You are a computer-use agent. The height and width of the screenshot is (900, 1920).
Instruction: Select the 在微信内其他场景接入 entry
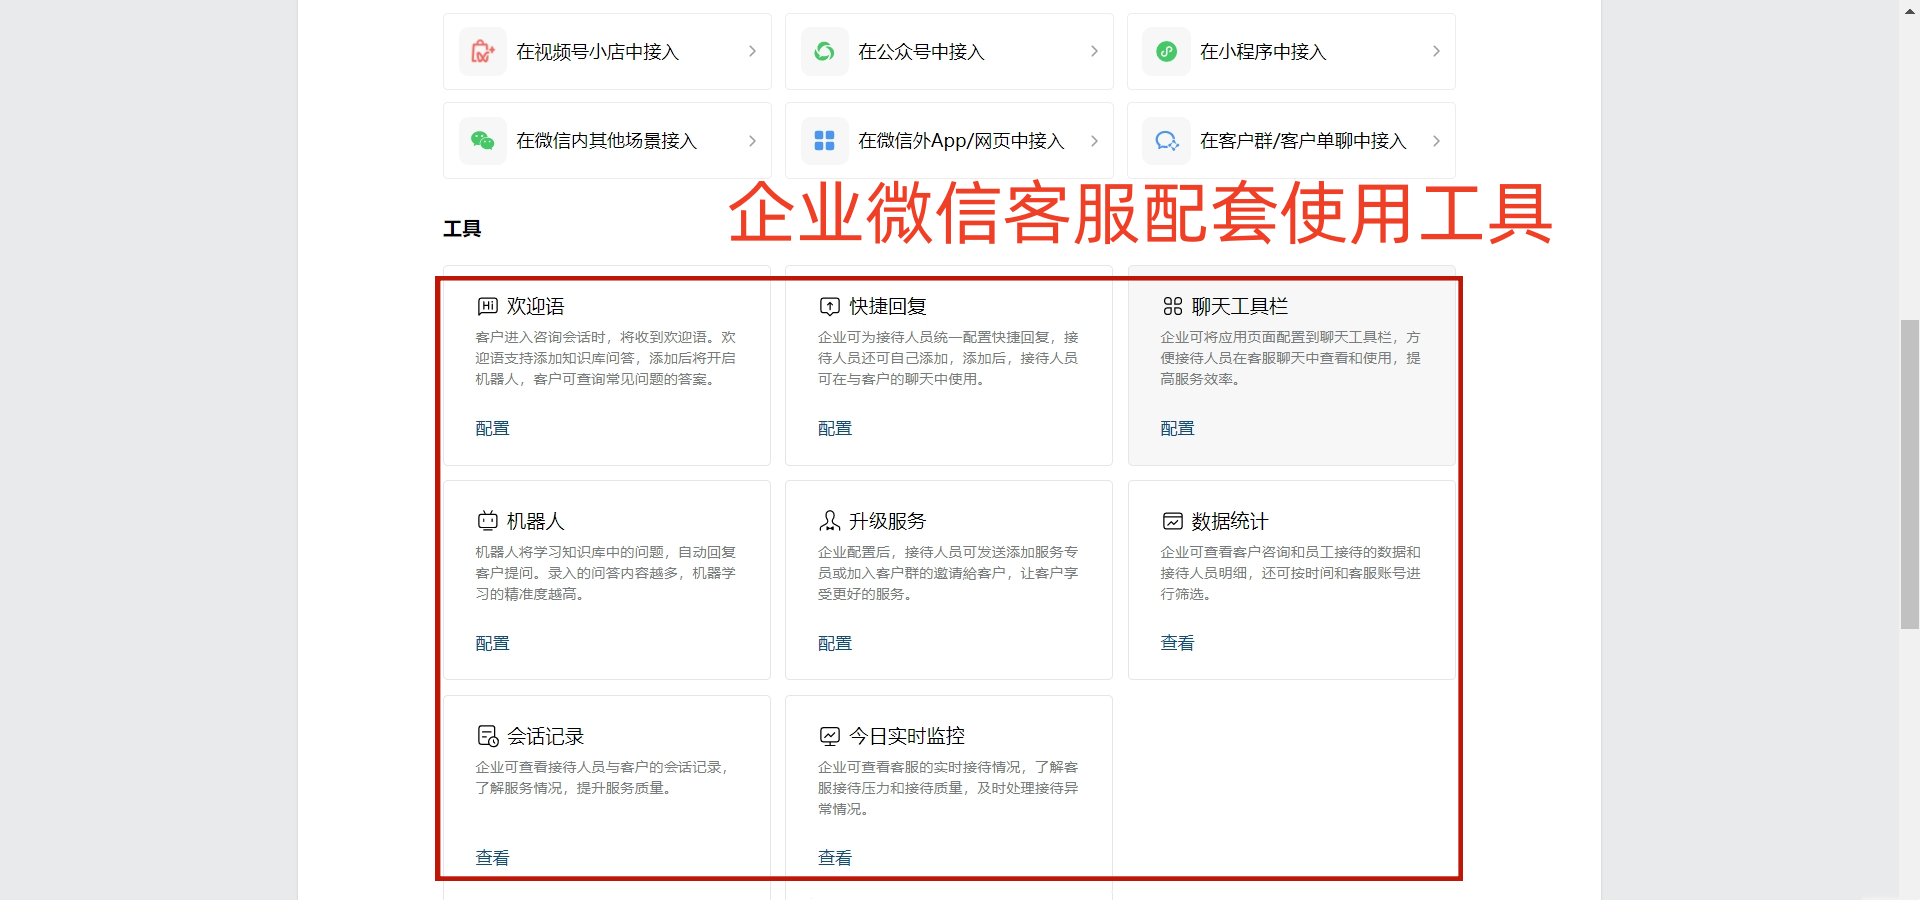[x=607, y=141]
